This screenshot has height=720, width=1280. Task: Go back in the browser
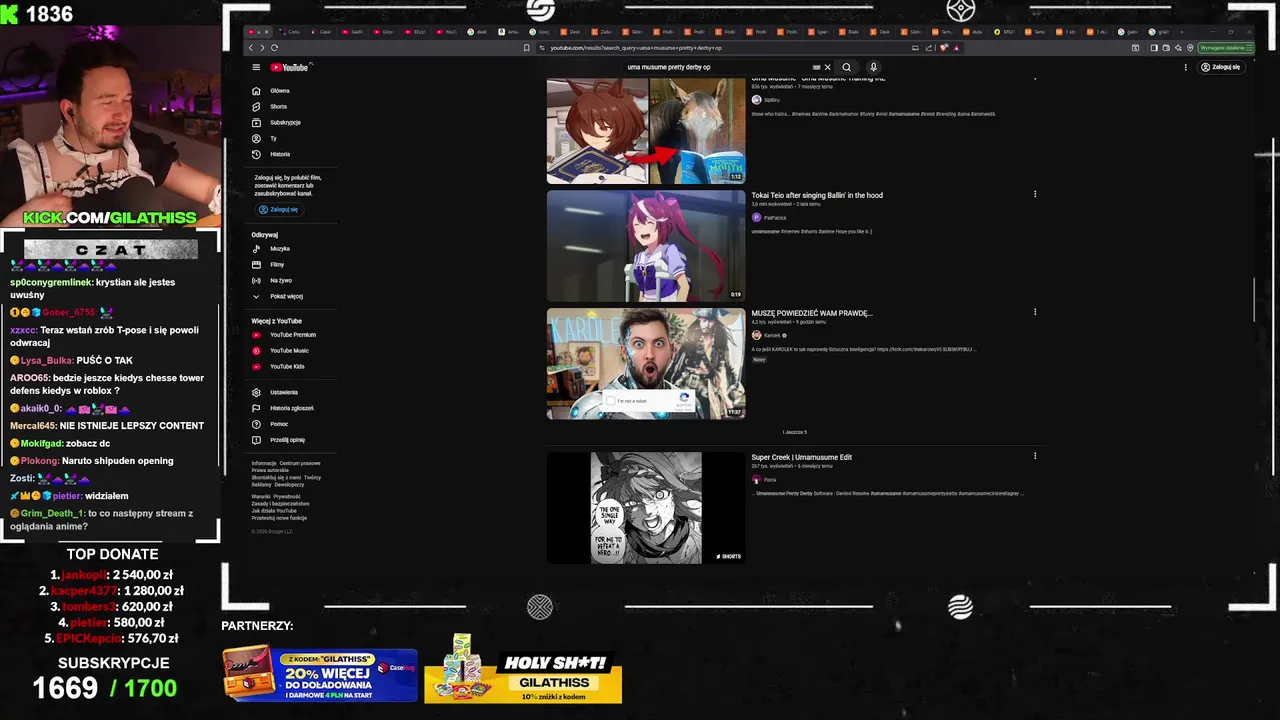(251, 48)
